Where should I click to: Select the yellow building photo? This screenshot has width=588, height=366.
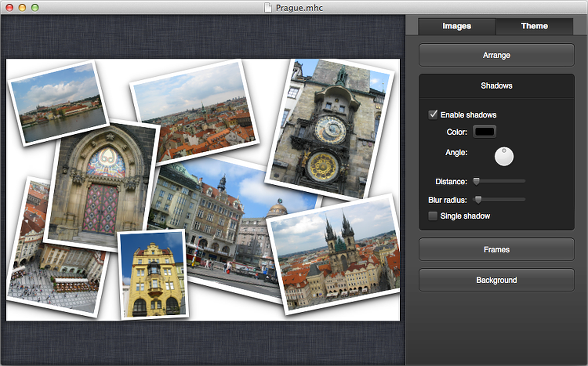tap(153, 274)
